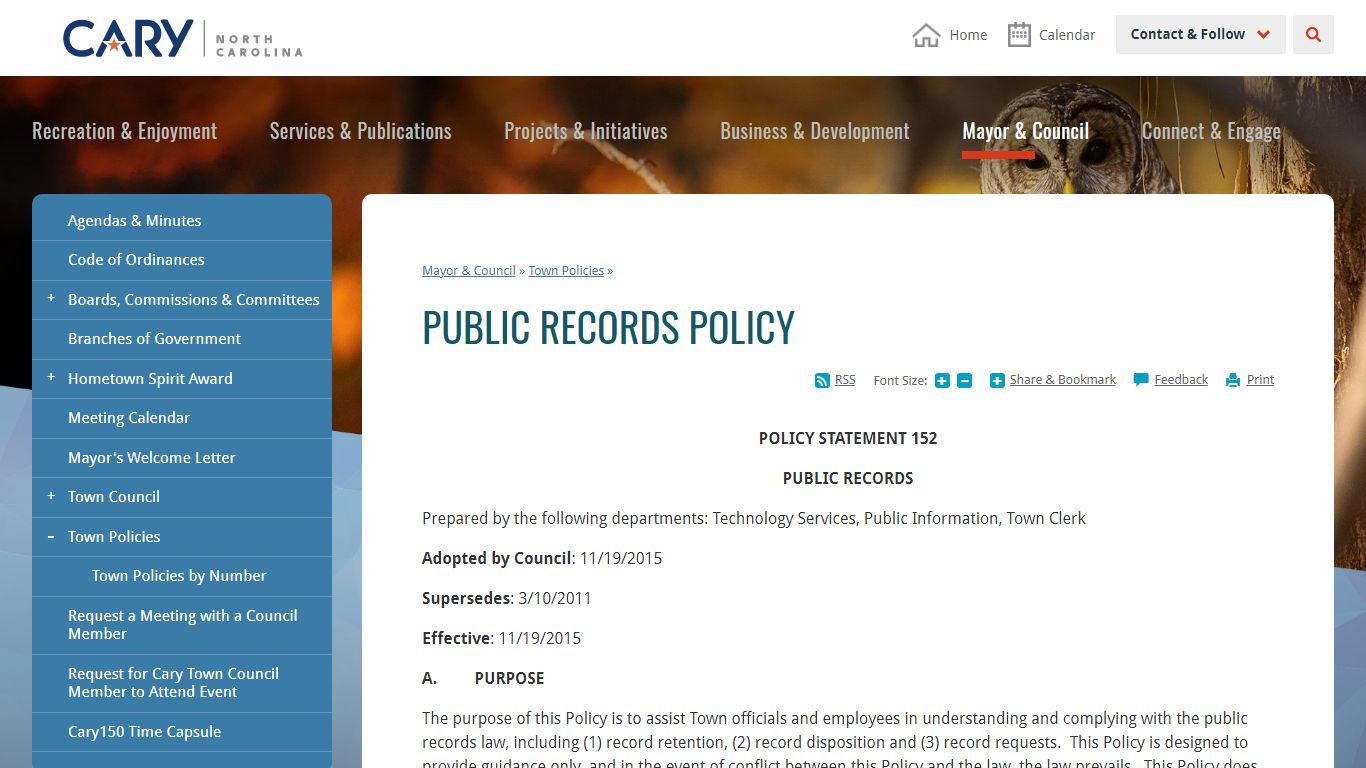Open Hometown Spirit Award page

pos(150,379)
